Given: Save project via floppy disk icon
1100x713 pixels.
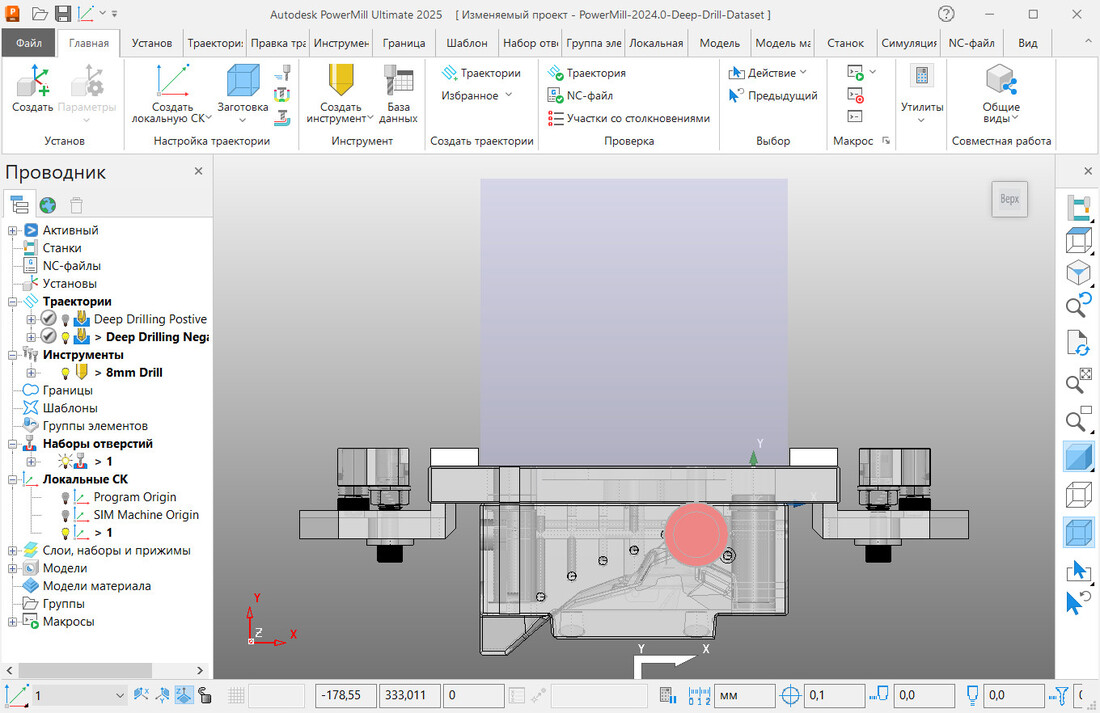Looking at the screenshot, I should tap(63, 13).
